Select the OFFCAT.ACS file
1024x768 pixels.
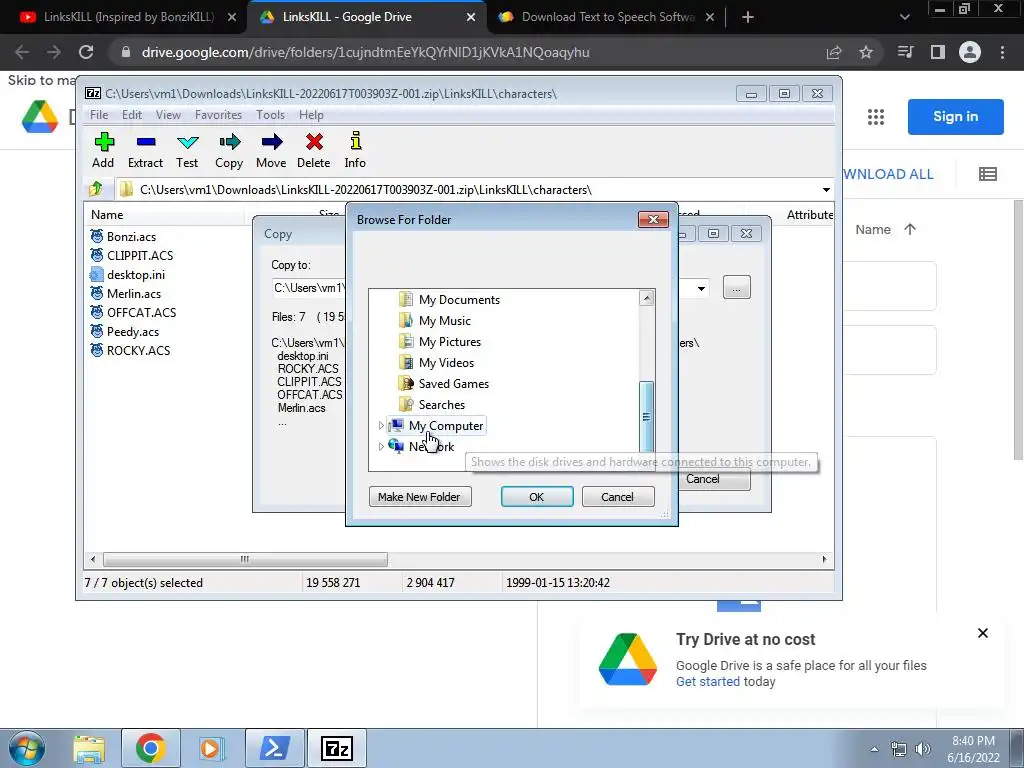click(x=141, y=313)
